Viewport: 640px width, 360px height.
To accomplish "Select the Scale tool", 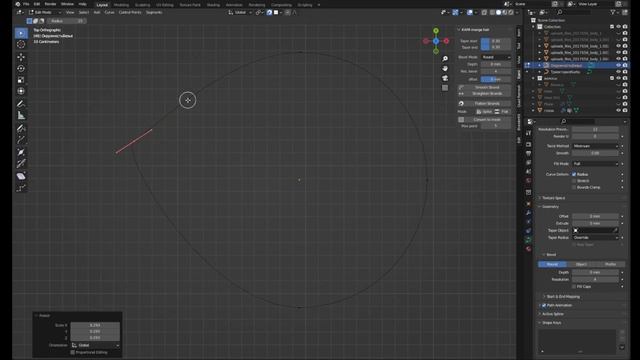I will [x=21, y=80].
